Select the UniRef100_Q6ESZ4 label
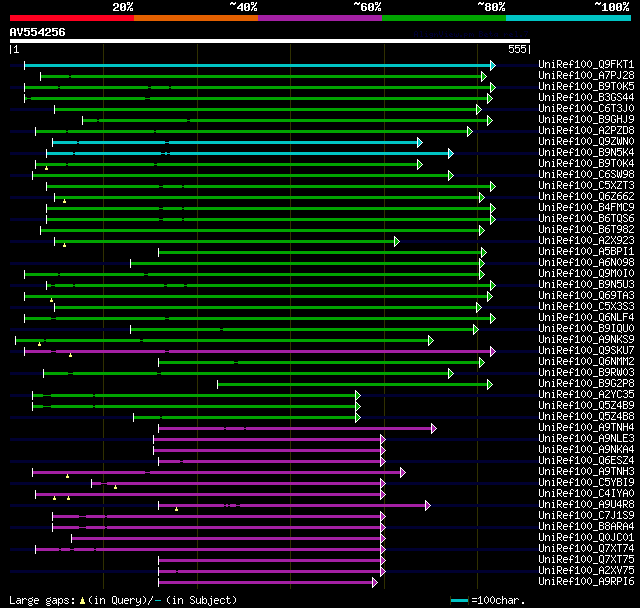Screen dimensions: 640x608 [x=586, y=461]
